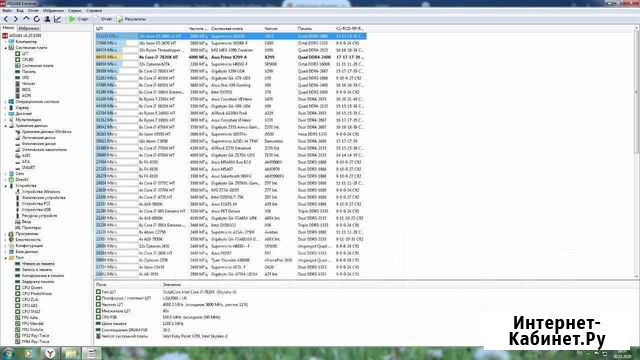This screenshot has height=360, width=640.
Task: Select the bold Core i7-7820X result row
Action: (231, 57)
